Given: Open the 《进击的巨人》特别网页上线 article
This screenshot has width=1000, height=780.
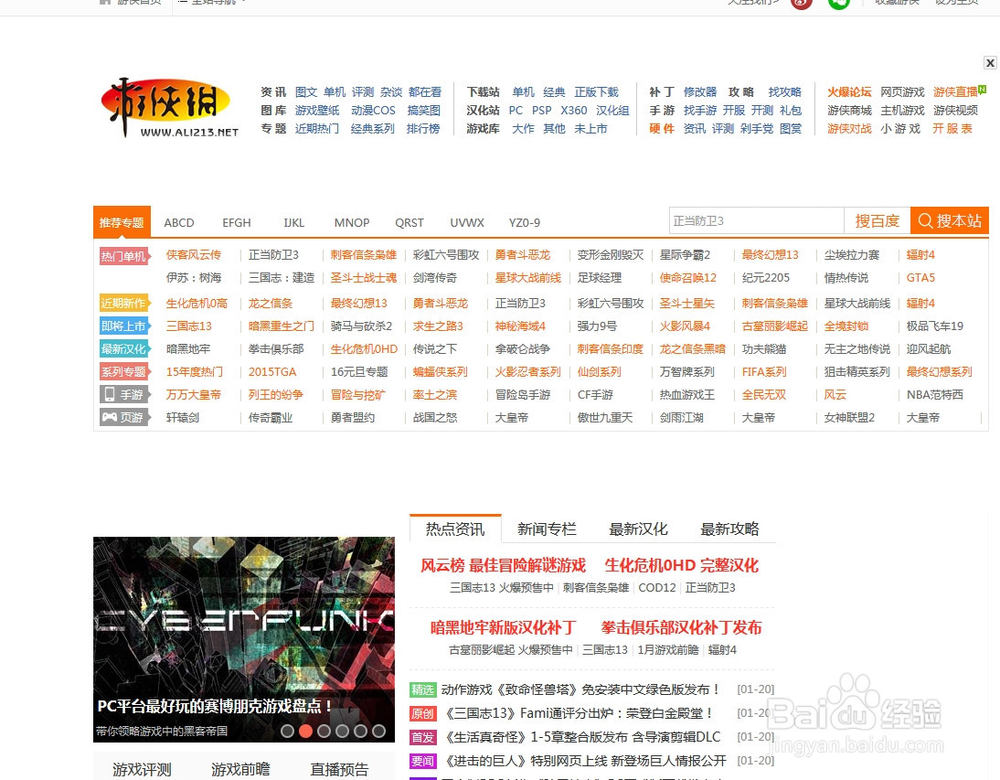Looking at the screenshot, I should [584, 761].
